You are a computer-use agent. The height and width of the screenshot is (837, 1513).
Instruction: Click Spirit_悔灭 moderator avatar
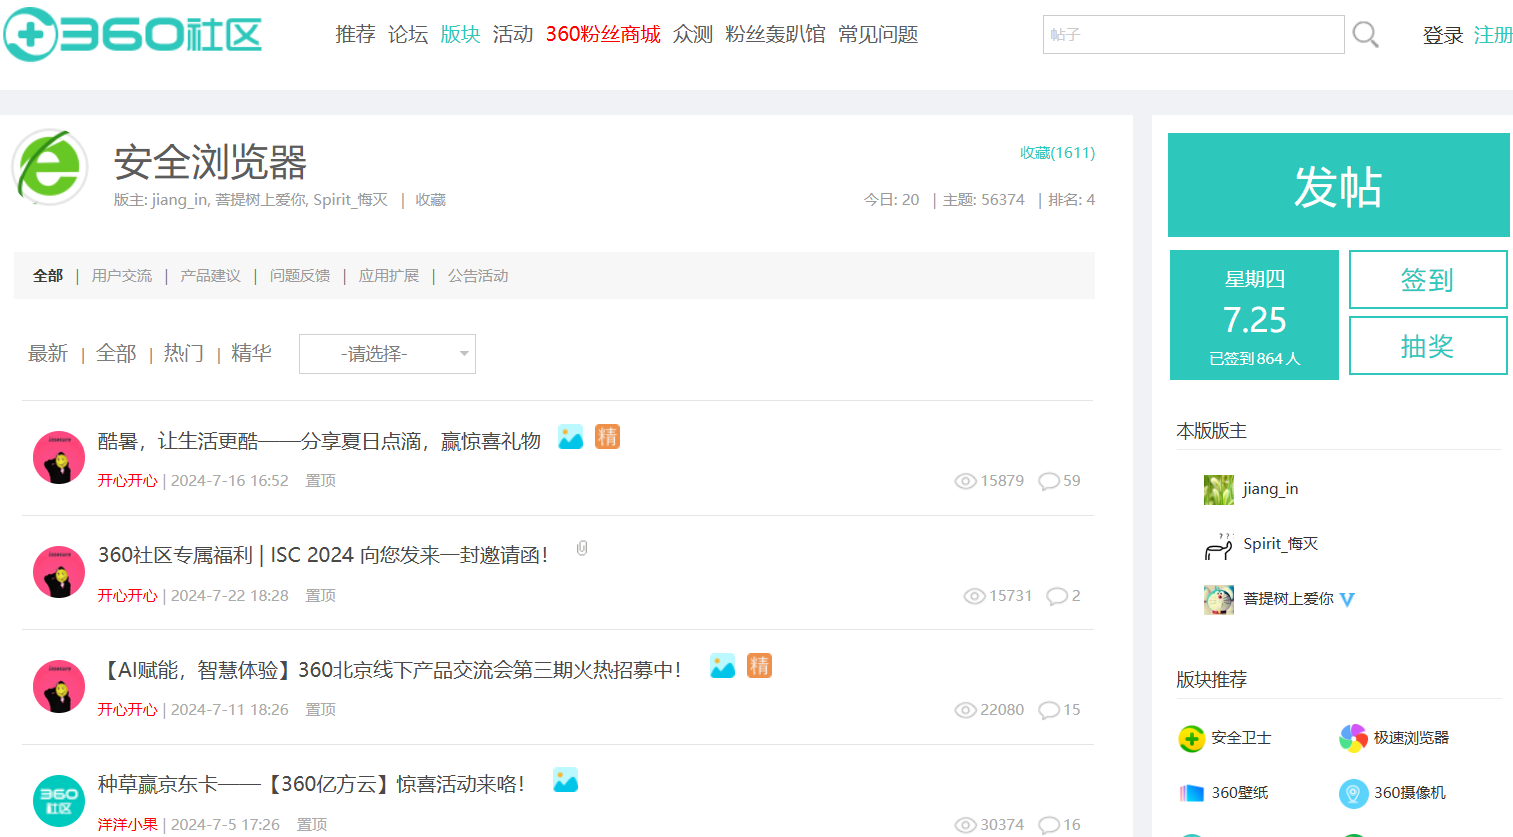tap(1219, 545)
